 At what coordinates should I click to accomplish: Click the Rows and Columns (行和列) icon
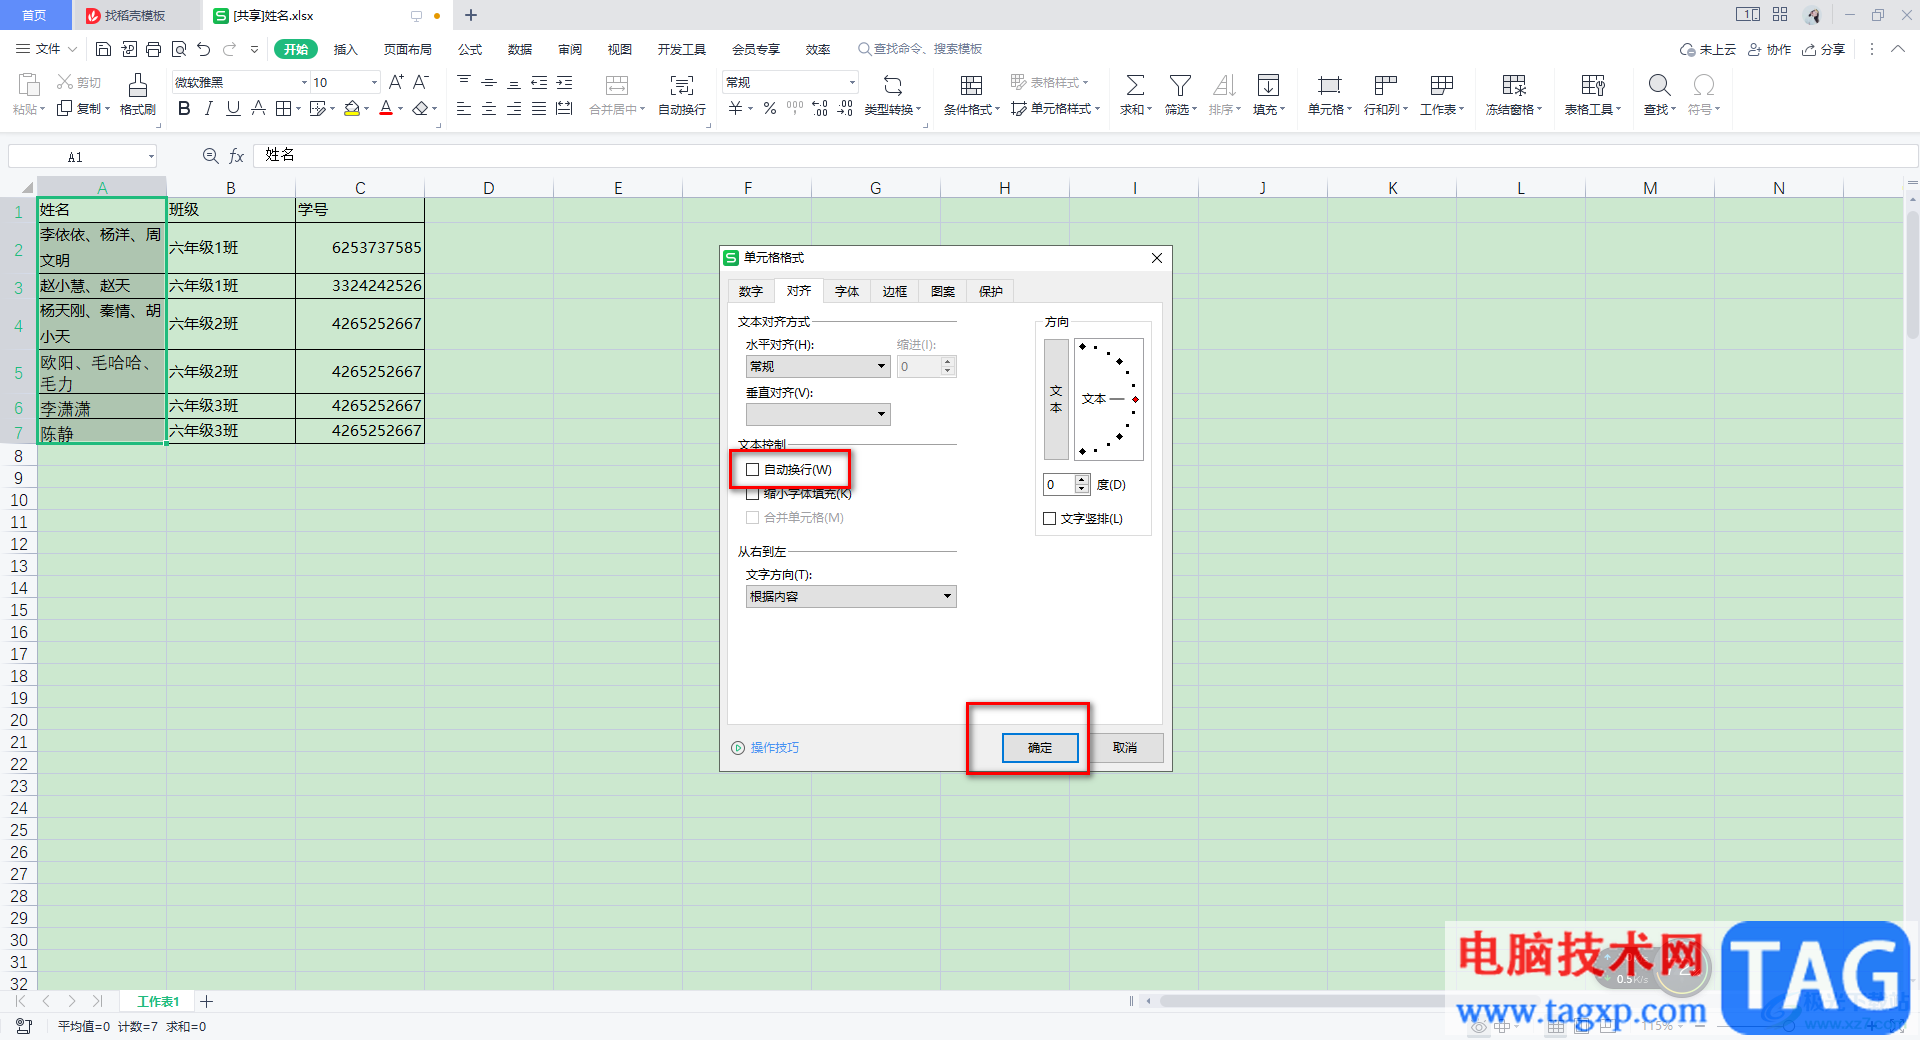pyautogui.click(x=1385, y=85)
